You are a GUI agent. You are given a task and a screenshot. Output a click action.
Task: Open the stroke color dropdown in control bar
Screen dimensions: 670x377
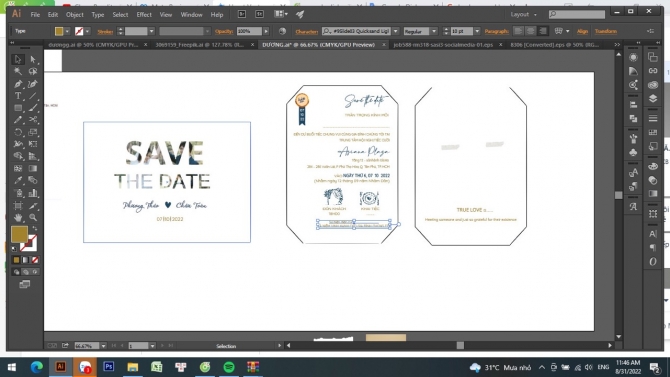click(87, 31)
